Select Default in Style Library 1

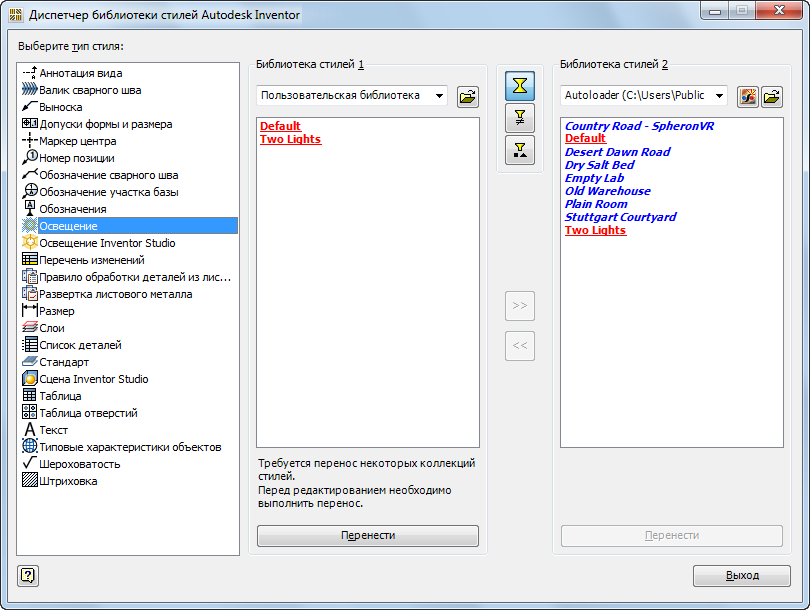point(280,126)
